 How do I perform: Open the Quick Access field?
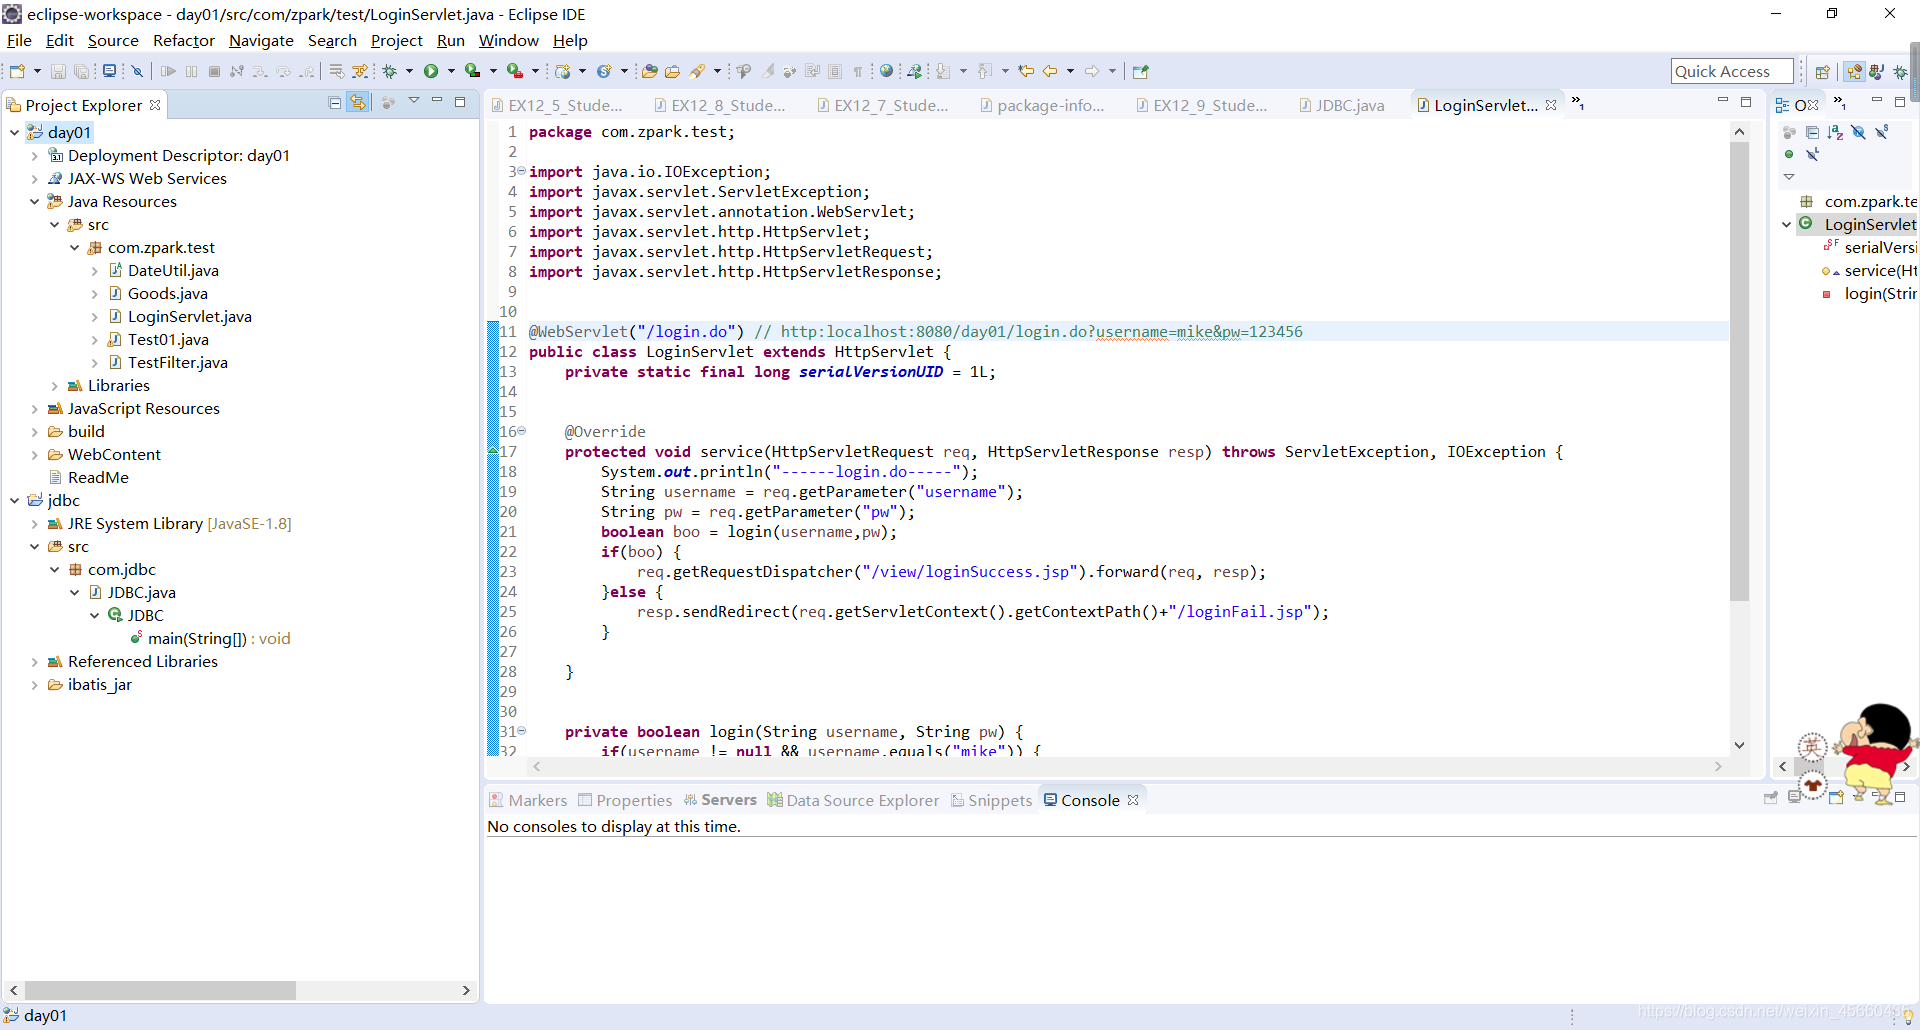click(1731, 71)
